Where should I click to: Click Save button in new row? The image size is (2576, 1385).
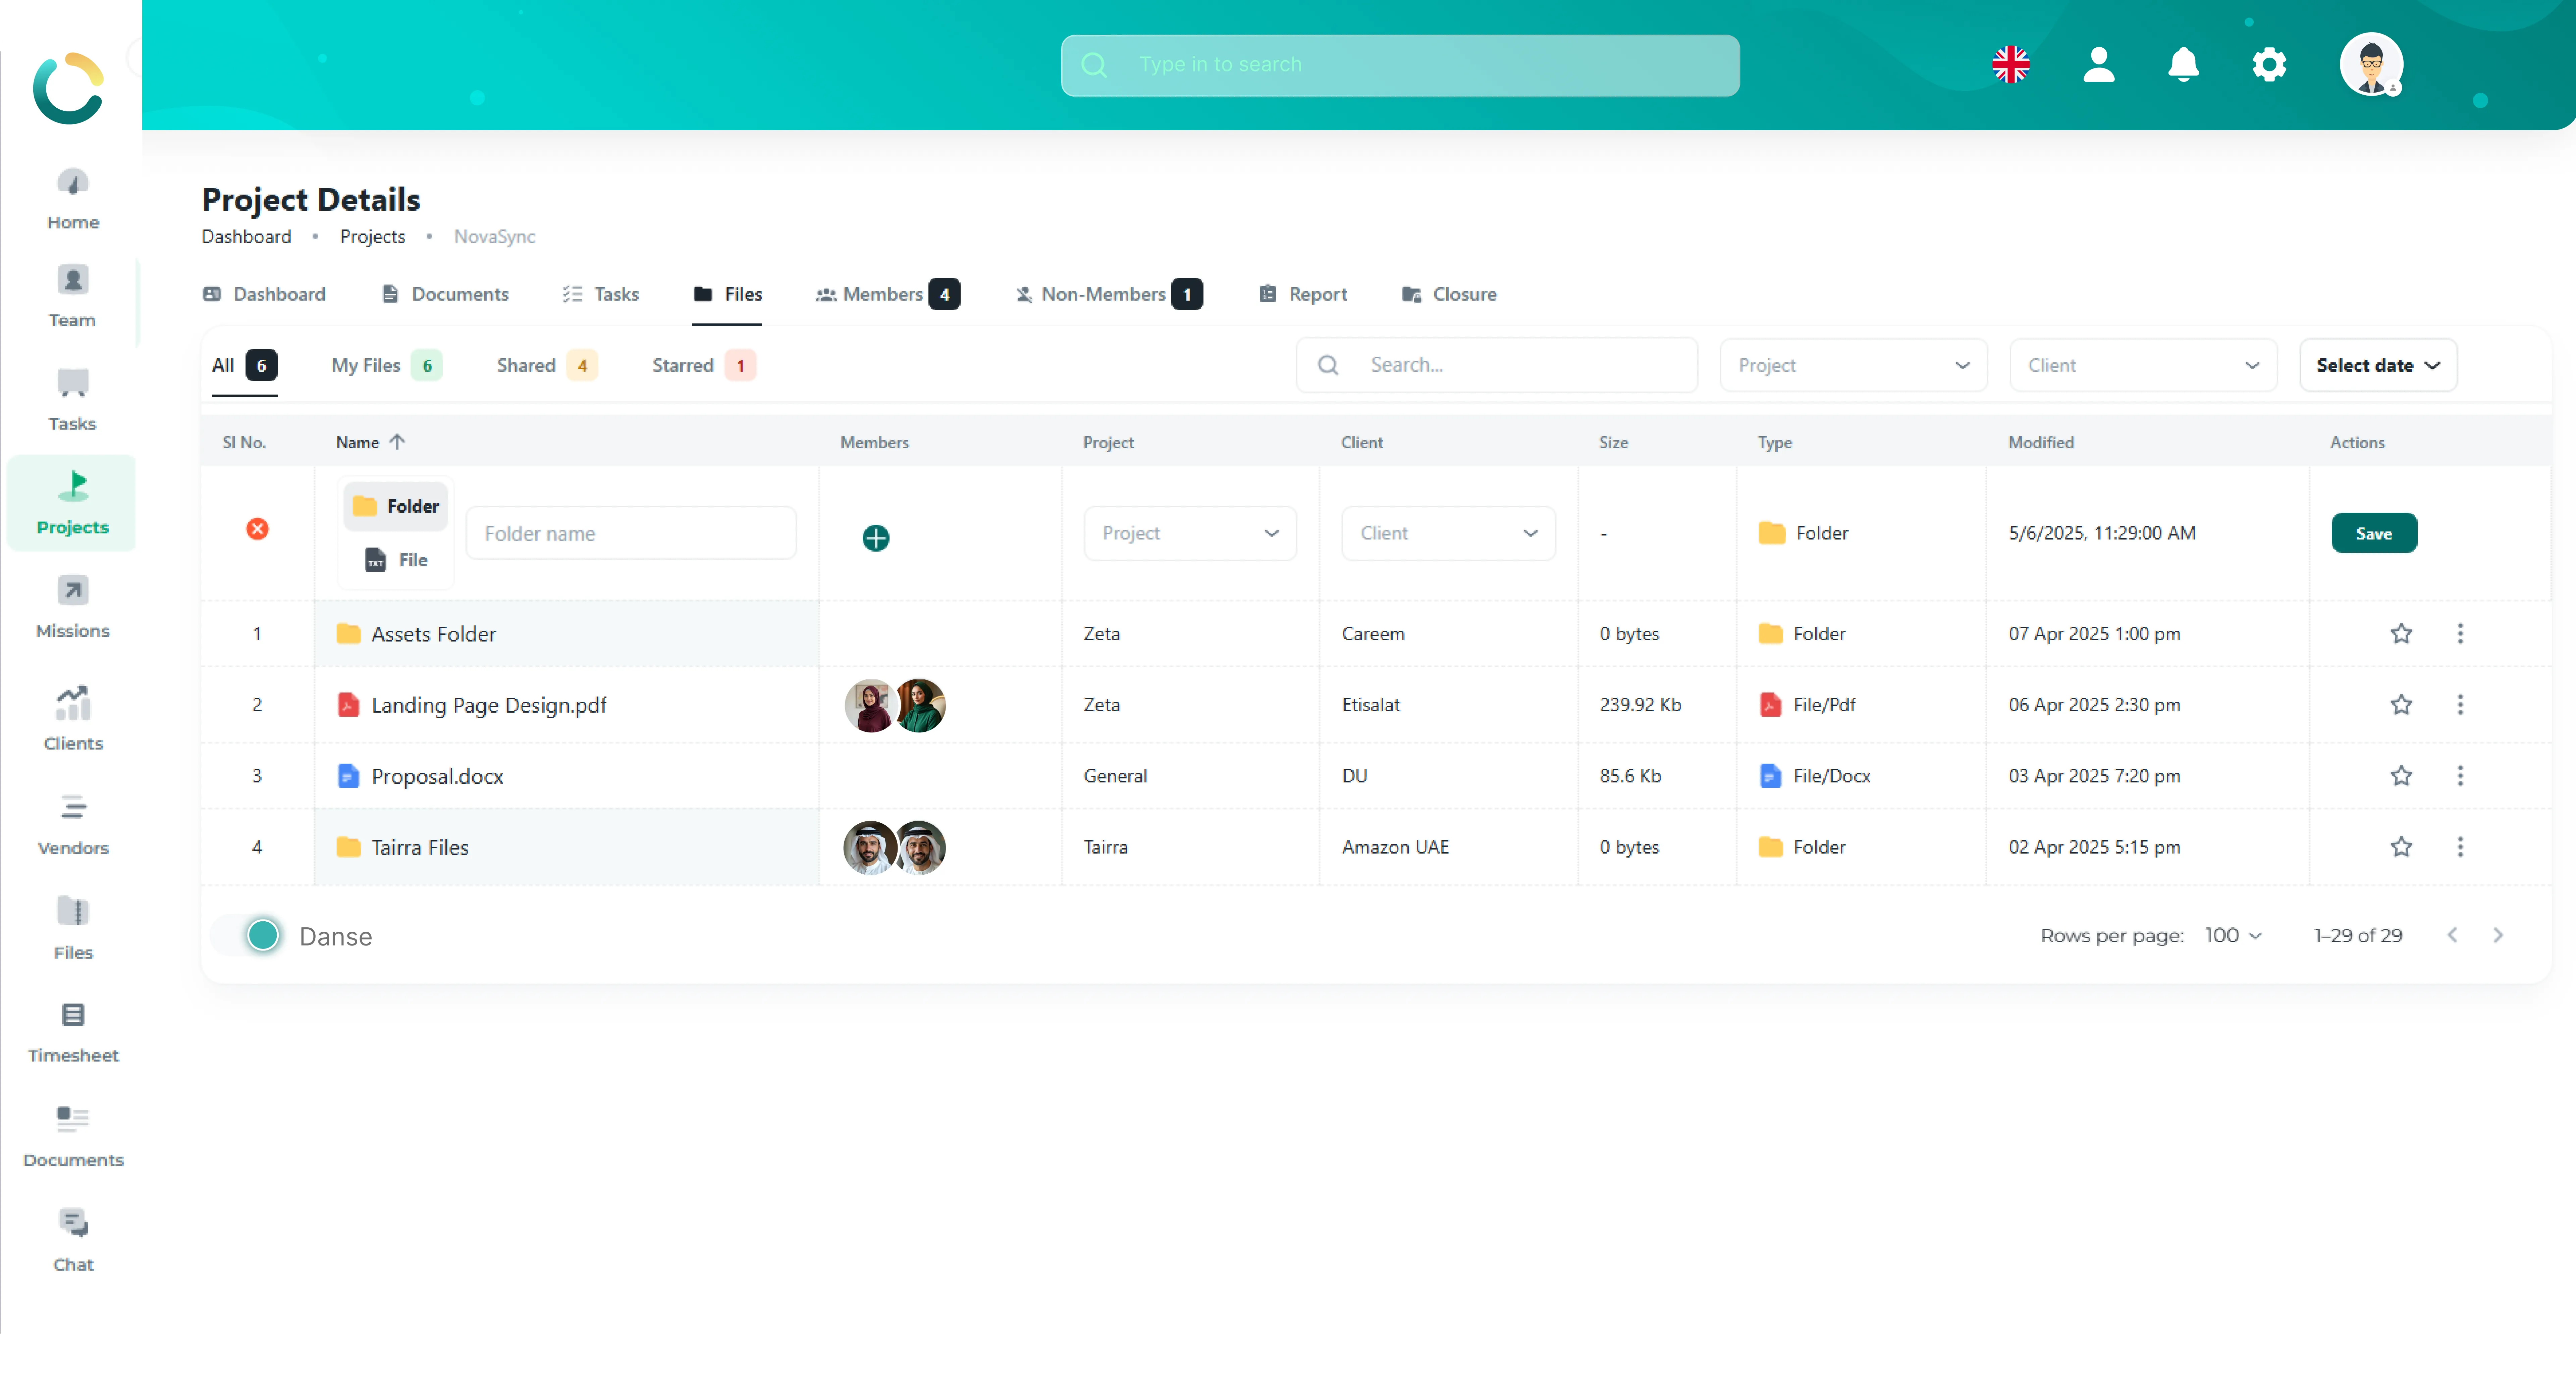pyautogui.click(x=2374, y=533)
